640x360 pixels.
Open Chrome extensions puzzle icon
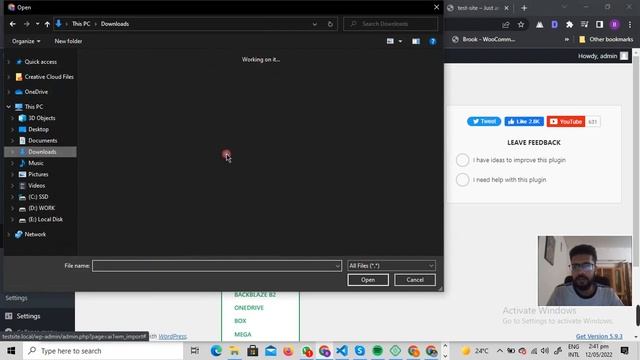tap(569, 24)
